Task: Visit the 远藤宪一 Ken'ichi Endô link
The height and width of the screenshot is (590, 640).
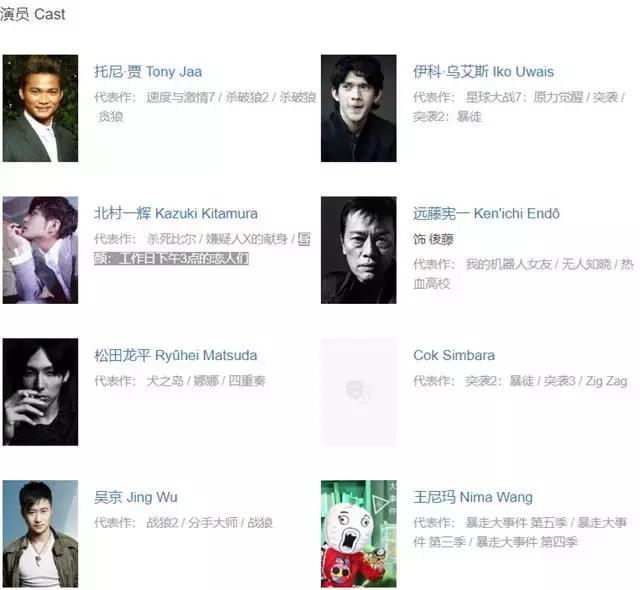Action: tap(486, 213)
